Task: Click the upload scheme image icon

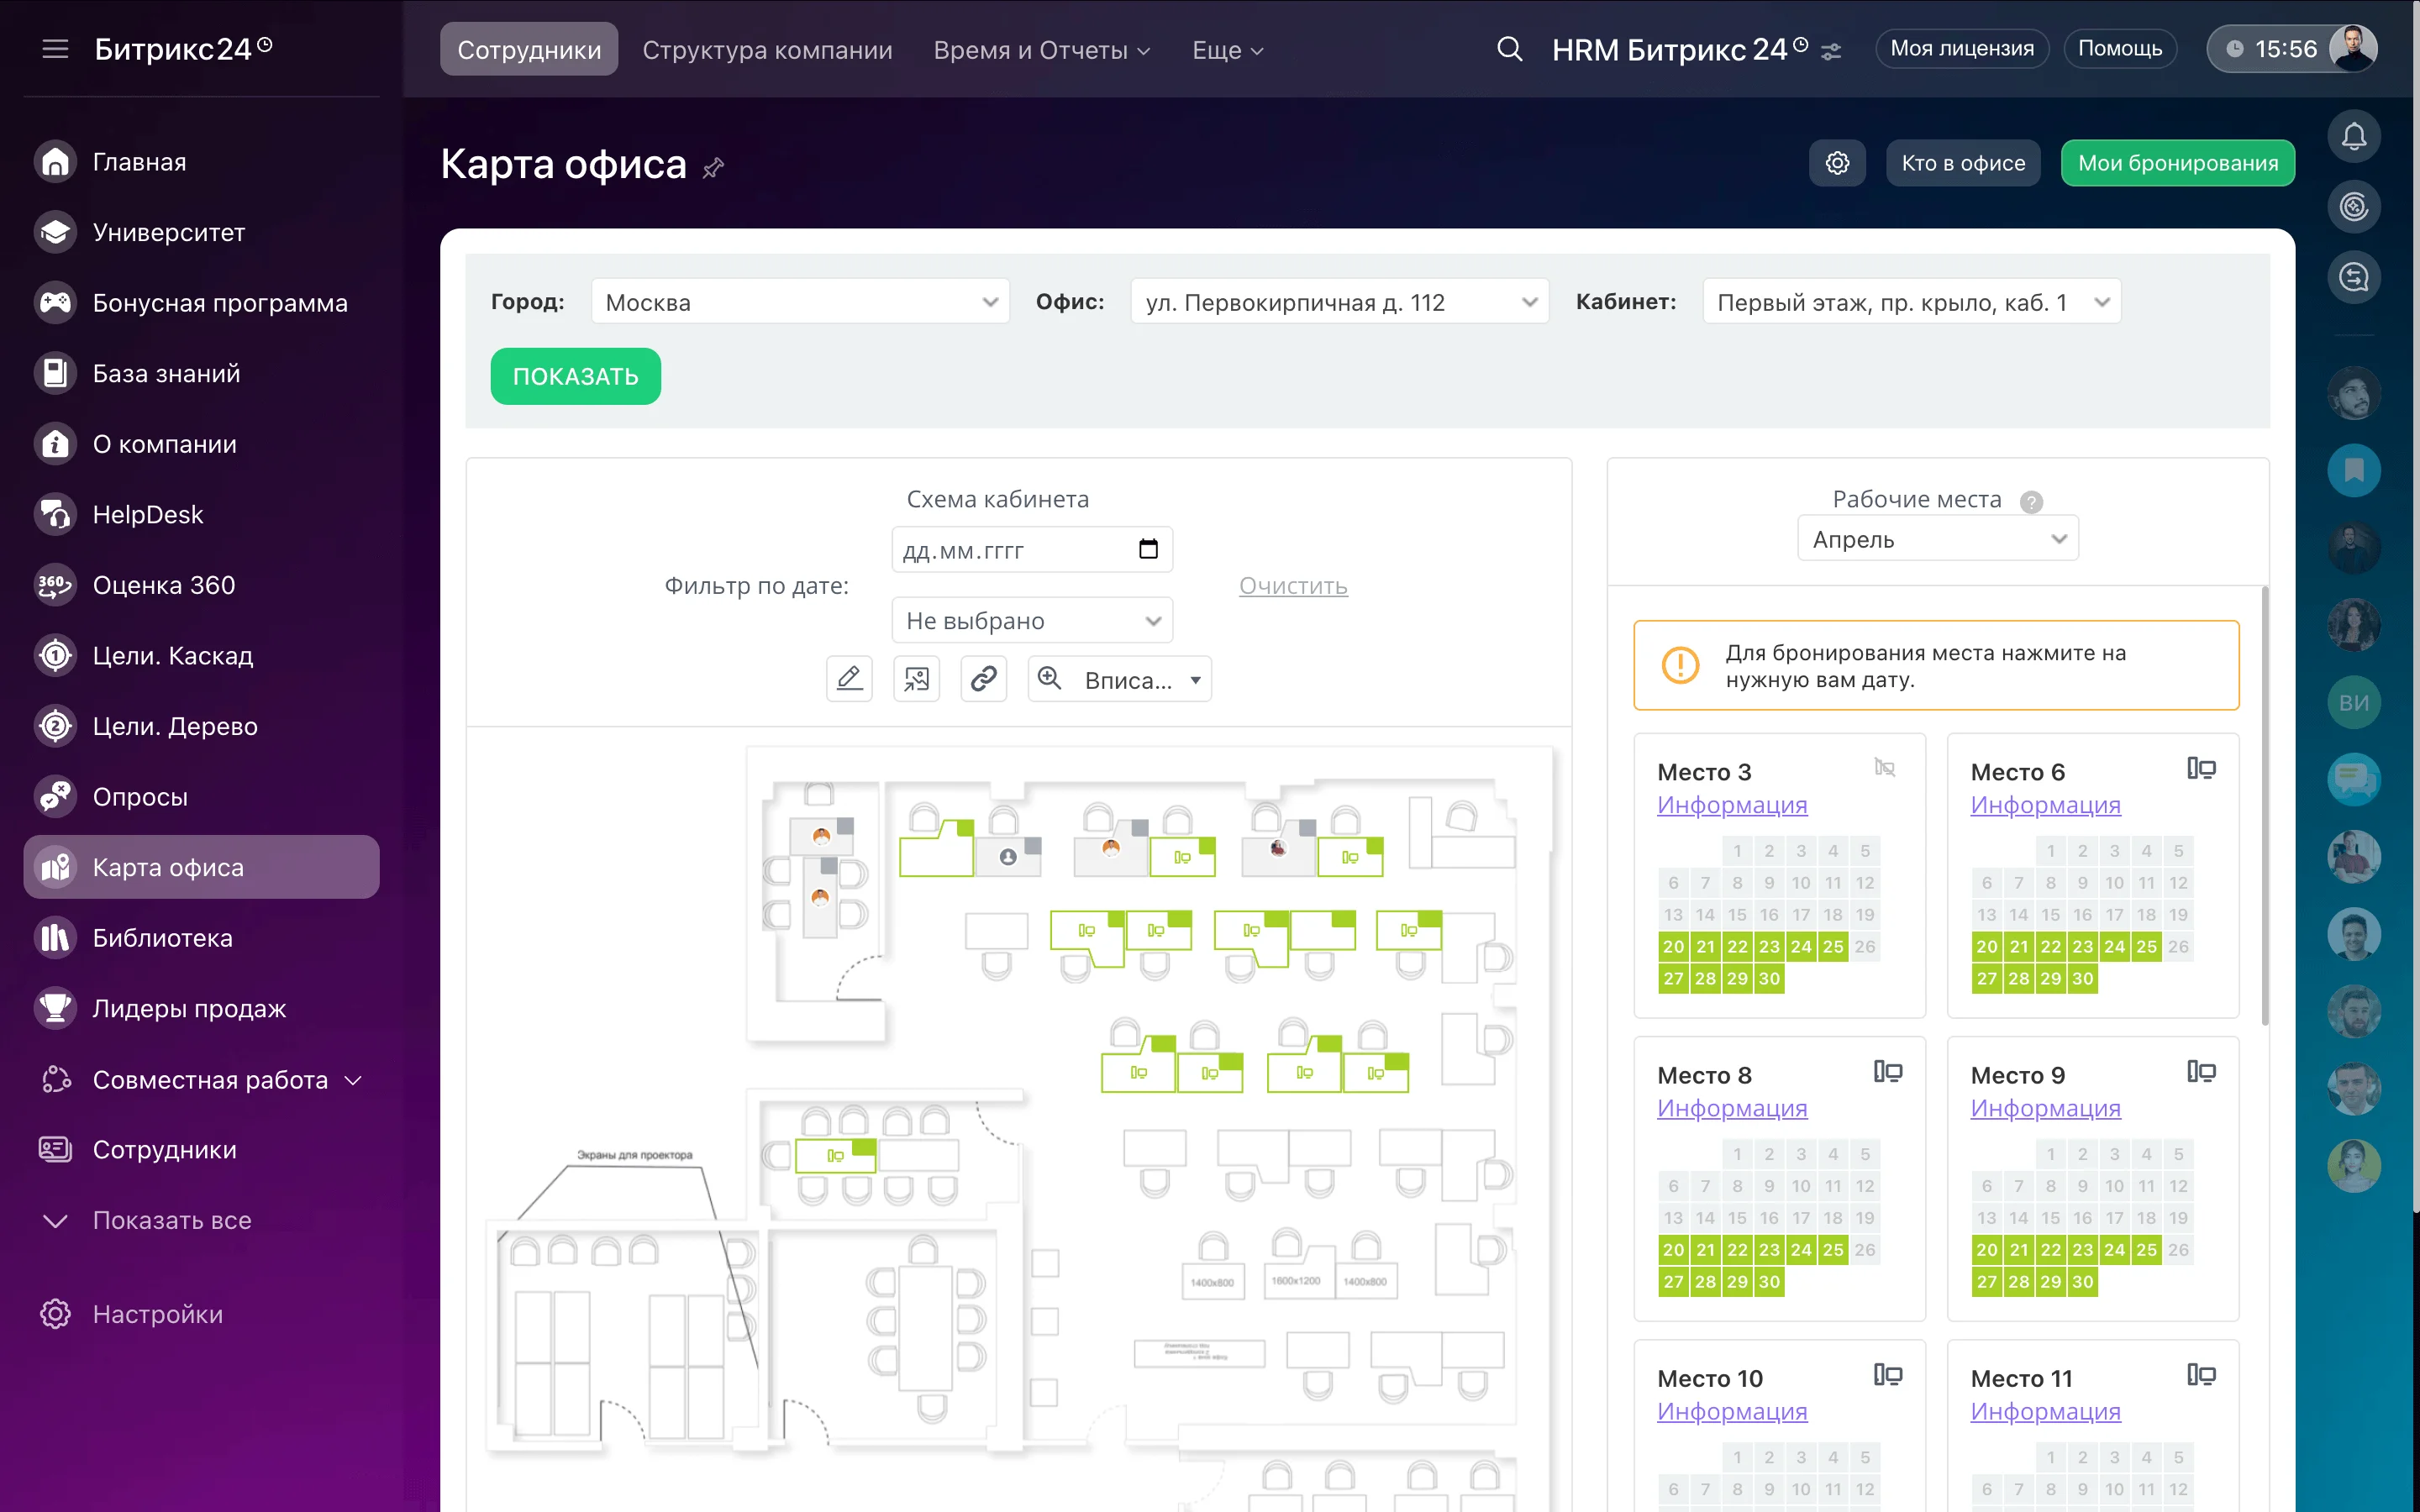Action: click(x=916, y=679)
